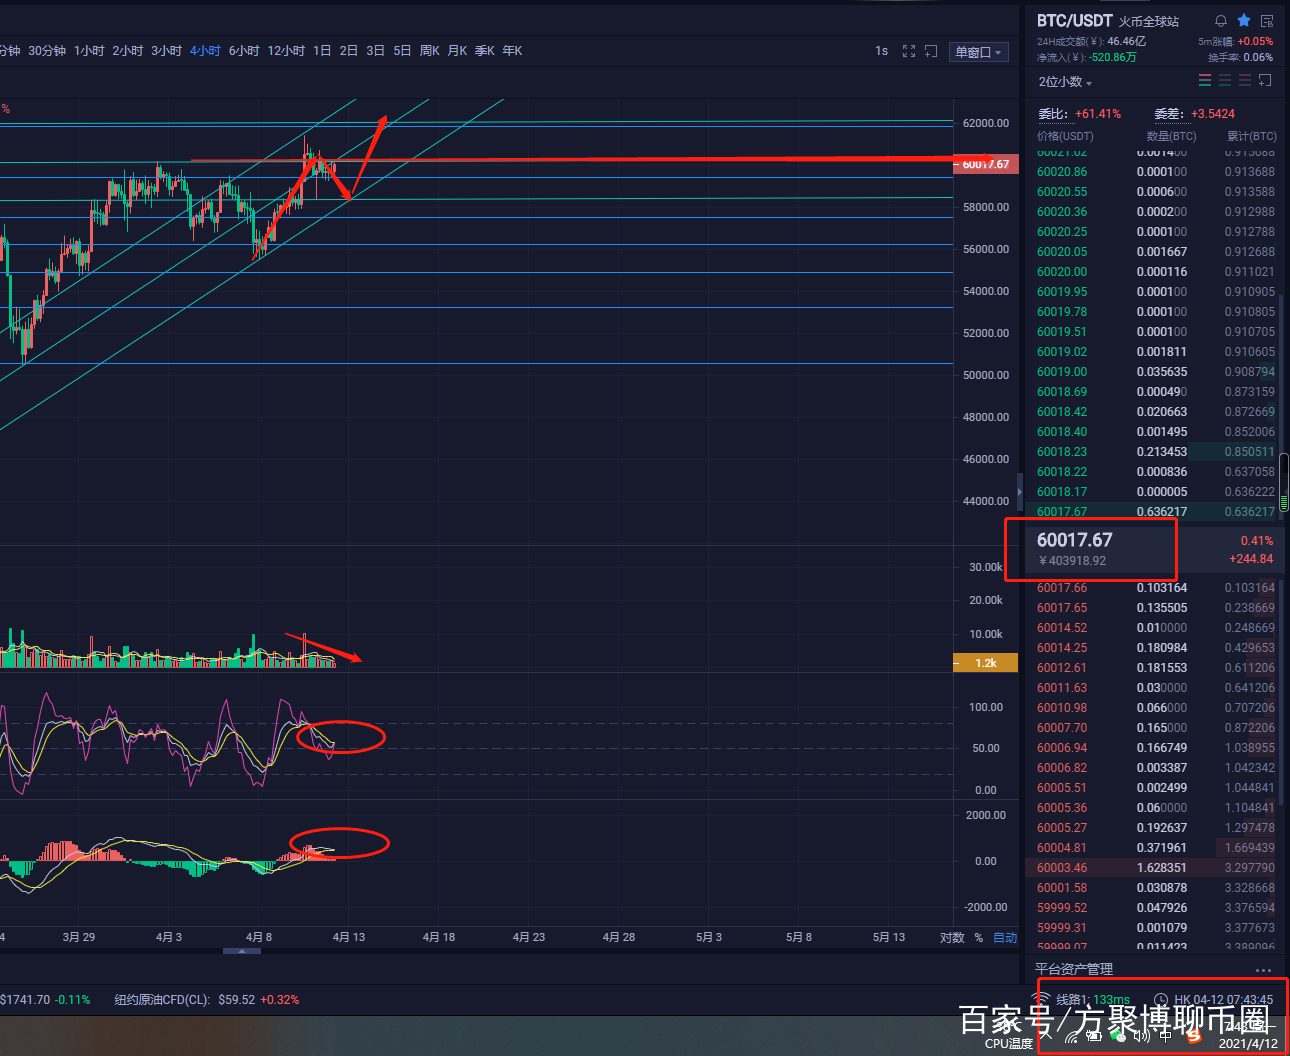
Task: Show sell-orders-only order book view
Action: coord(1245,81)
